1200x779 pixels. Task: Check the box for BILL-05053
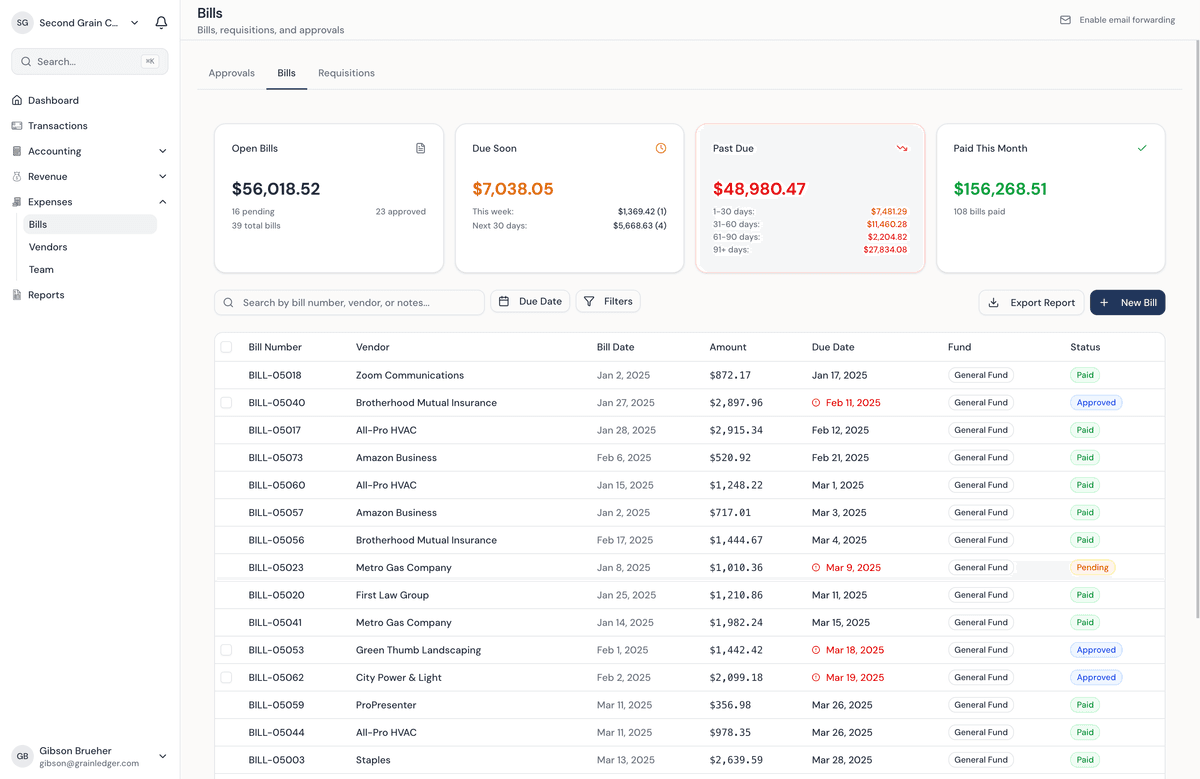click(226, 650)
